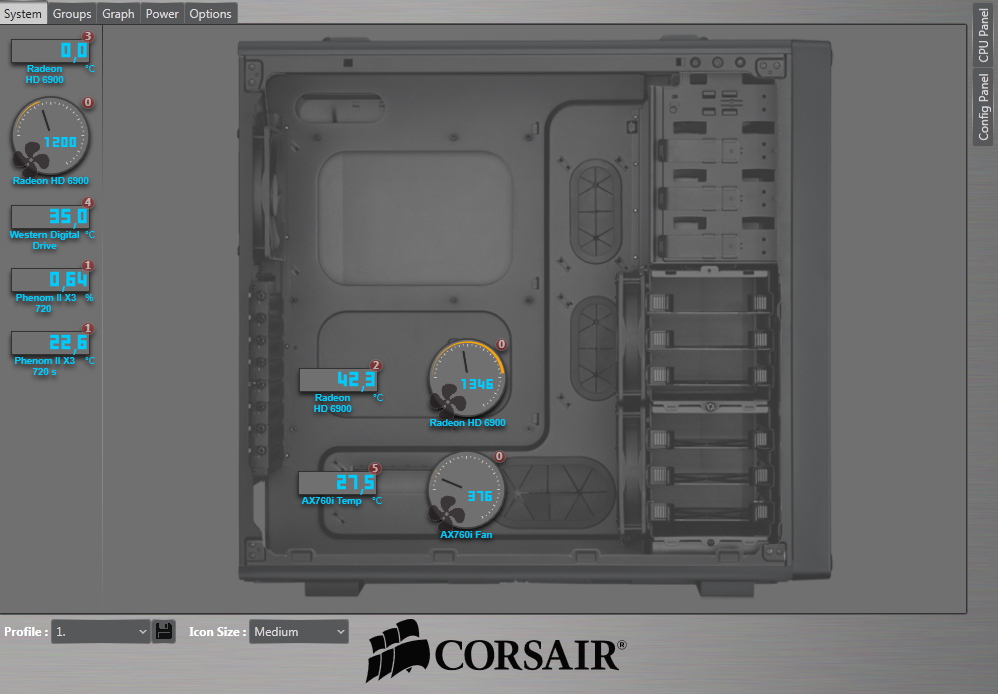This screenshot has height=694, width=998.
Task: Click the 0 badge on the AX760i Fan gauge
Action: (500, 457)
